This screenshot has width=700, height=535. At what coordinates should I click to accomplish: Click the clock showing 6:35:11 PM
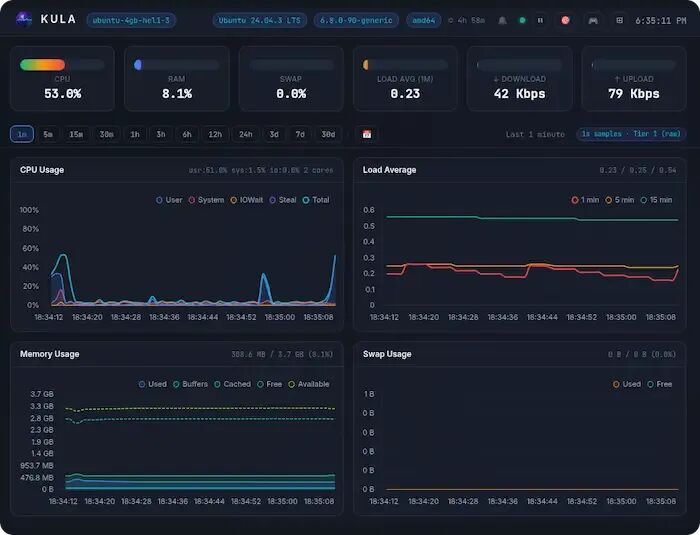point(661,21)
